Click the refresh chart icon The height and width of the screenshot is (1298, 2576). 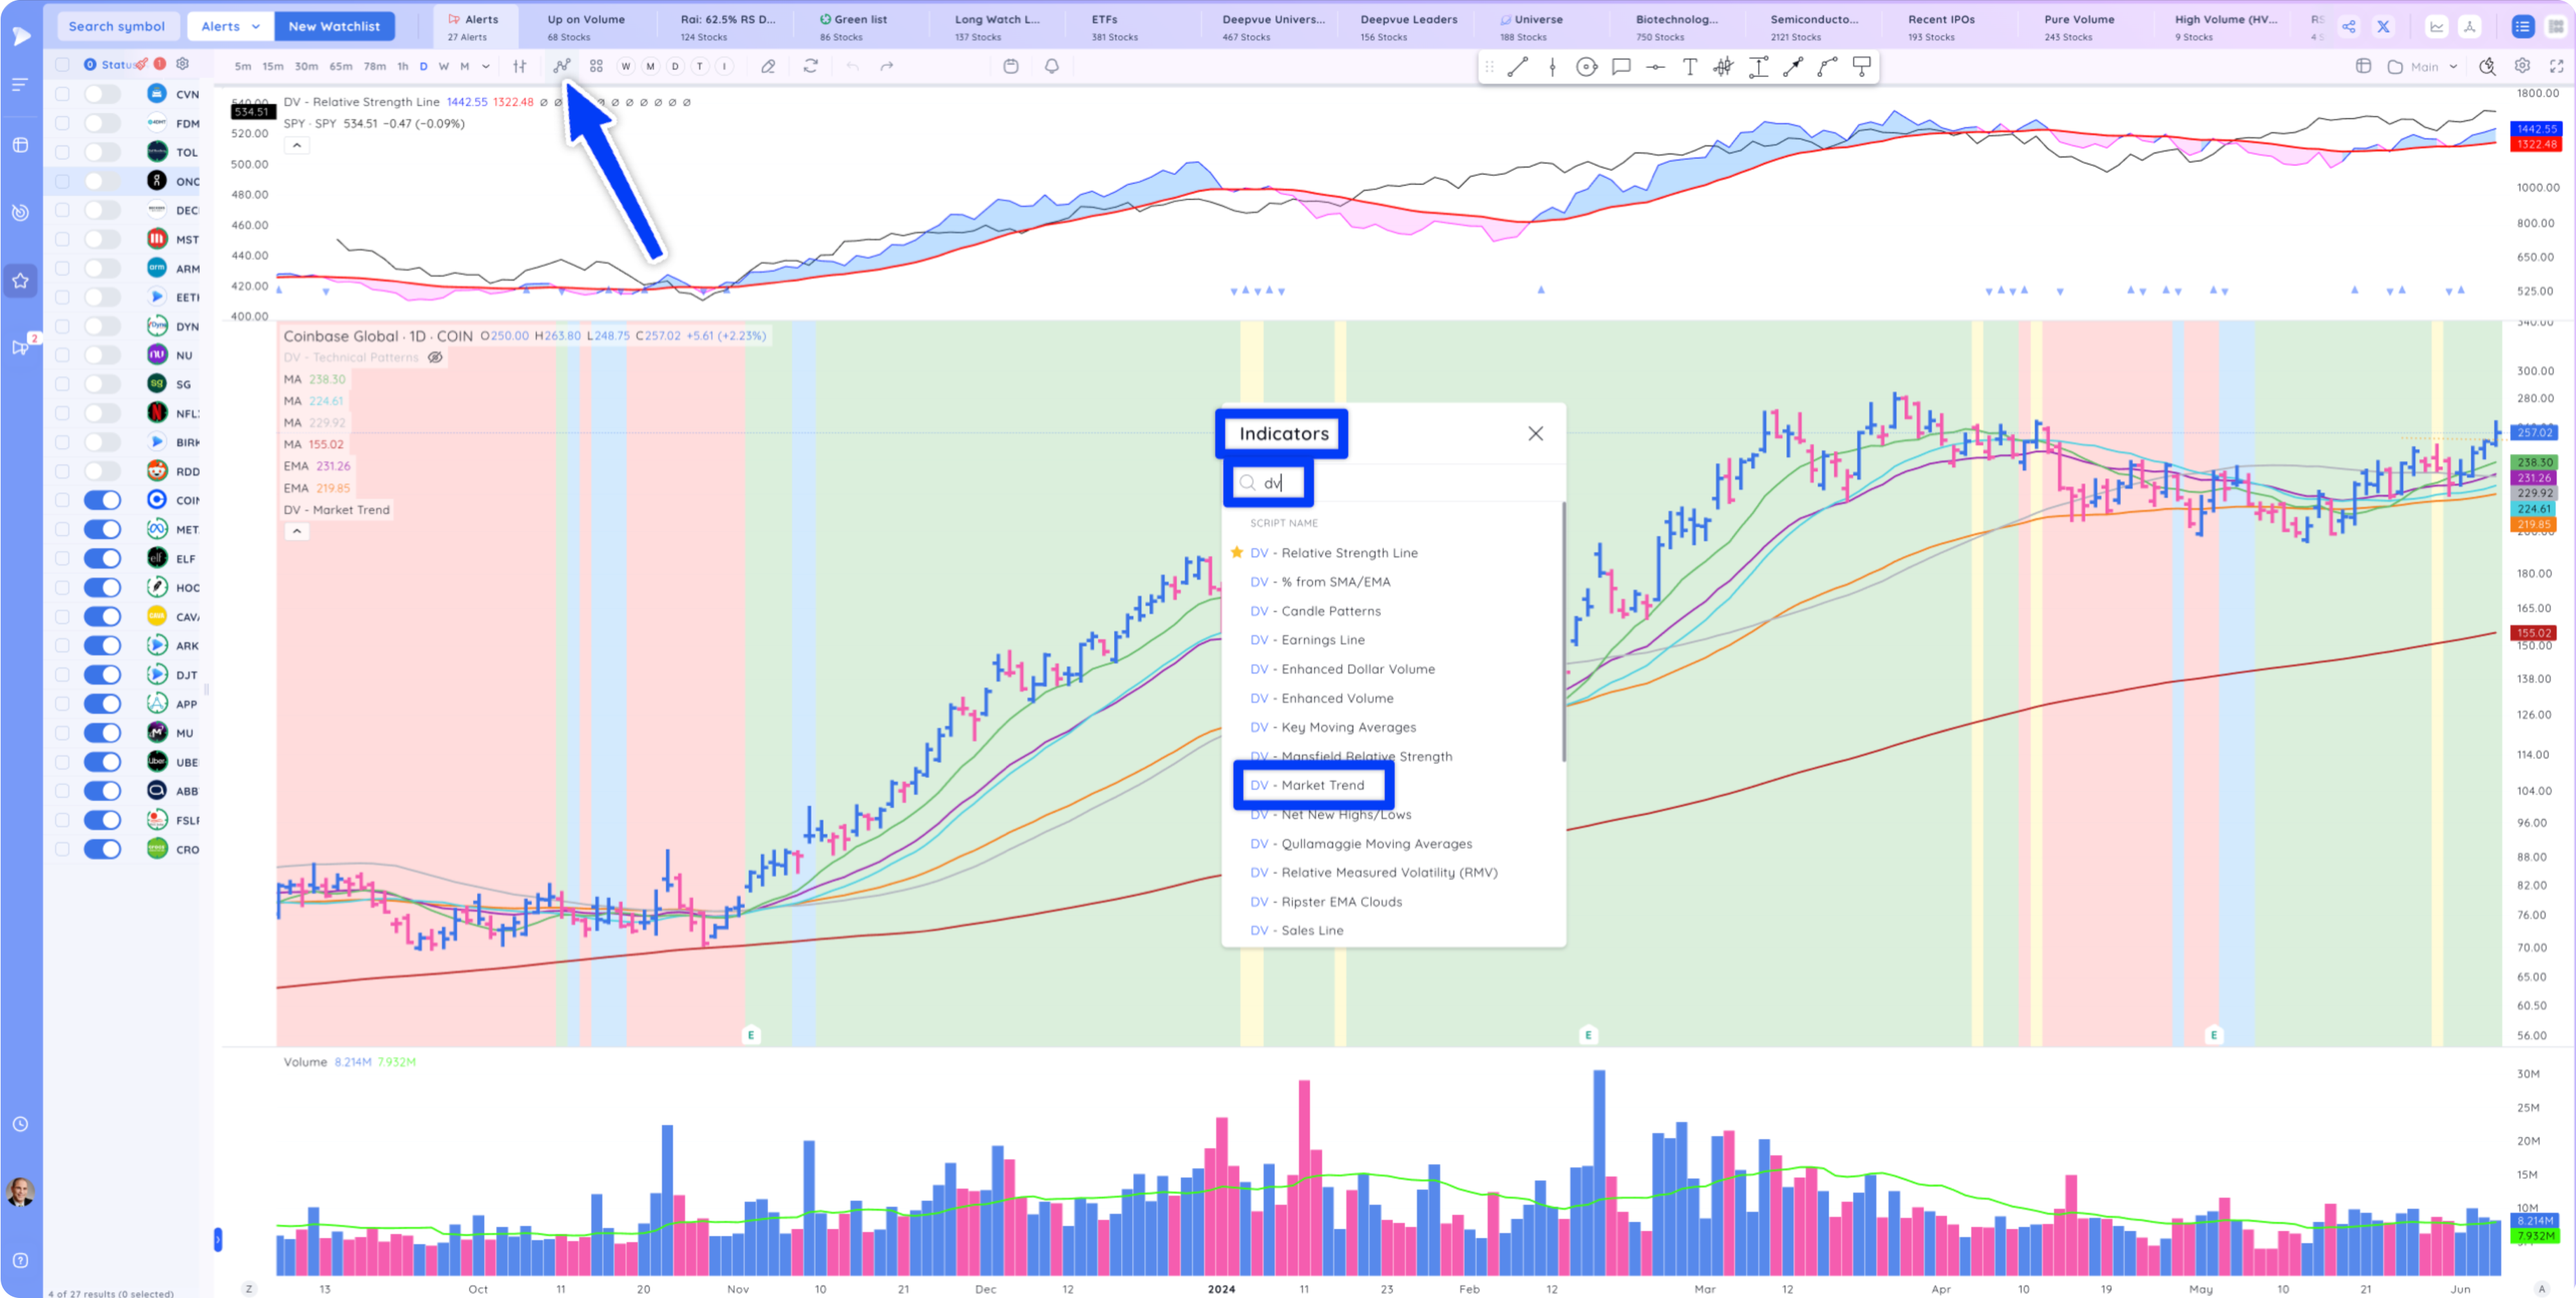tap(811, 66)
